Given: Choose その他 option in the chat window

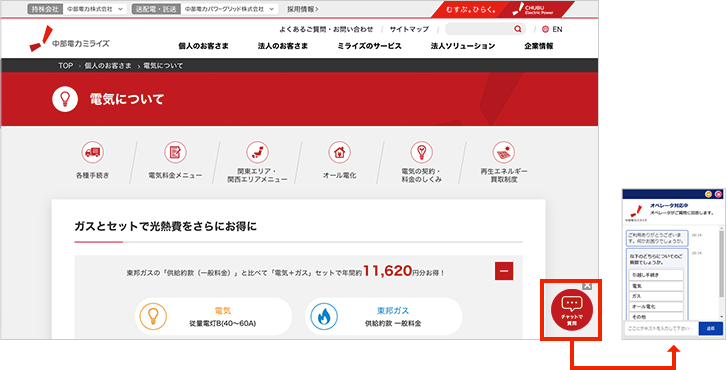Looking at the screenshot, I should coord(656,316).
